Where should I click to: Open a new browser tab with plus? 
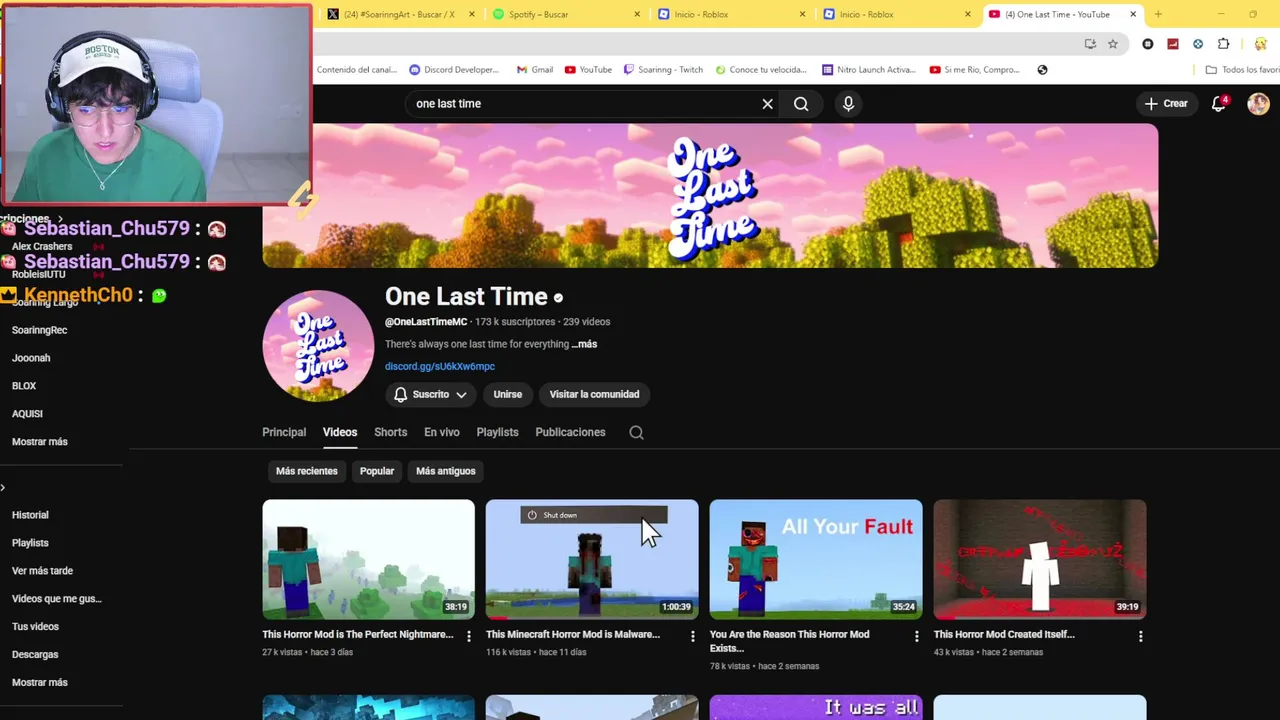tap(1158, 14)
